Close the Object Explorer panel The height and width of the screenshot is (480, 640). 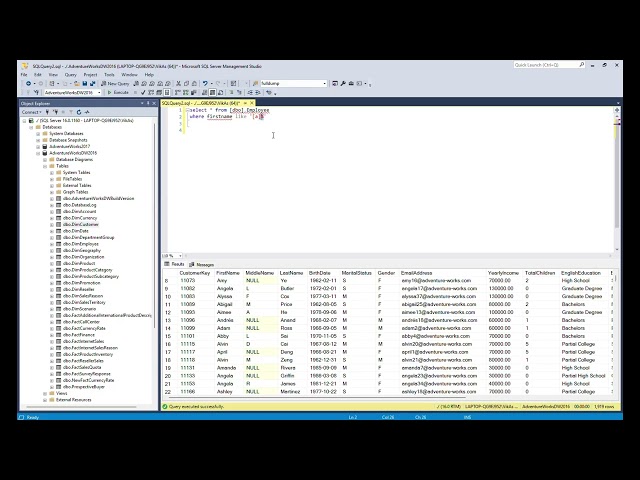154,103
